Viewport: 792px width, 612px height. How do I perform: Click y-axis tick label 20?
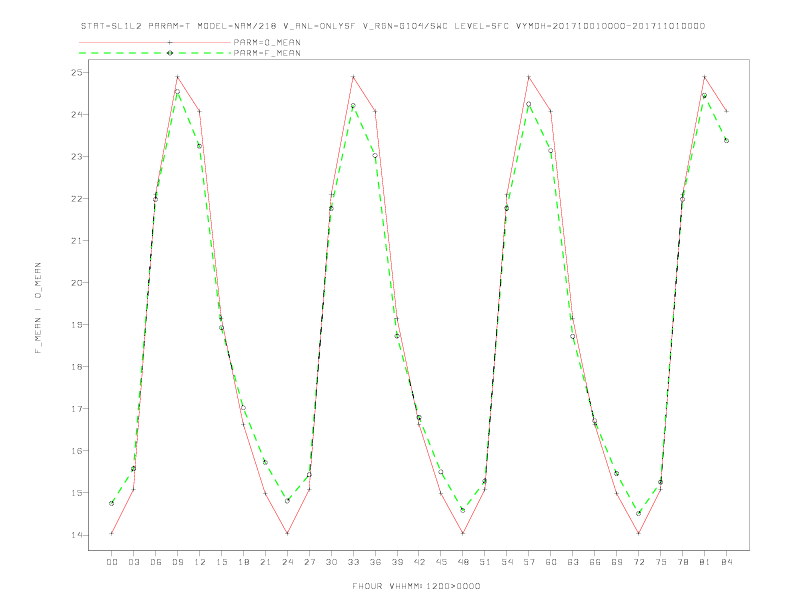76,283
